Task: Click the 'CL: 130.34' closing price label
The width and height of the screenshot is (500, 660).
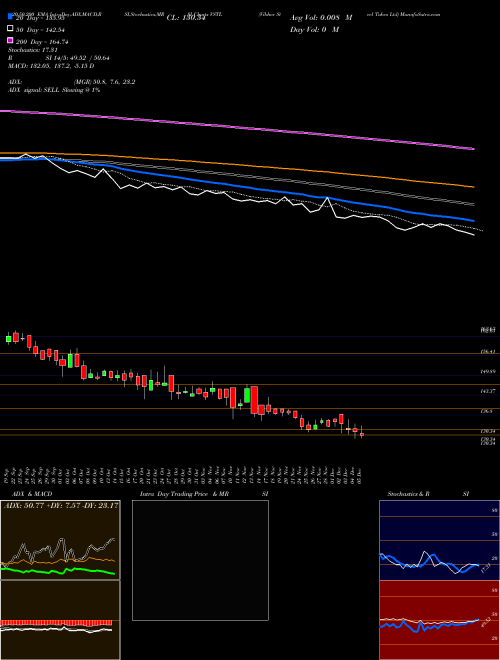Action: [186, 18]
